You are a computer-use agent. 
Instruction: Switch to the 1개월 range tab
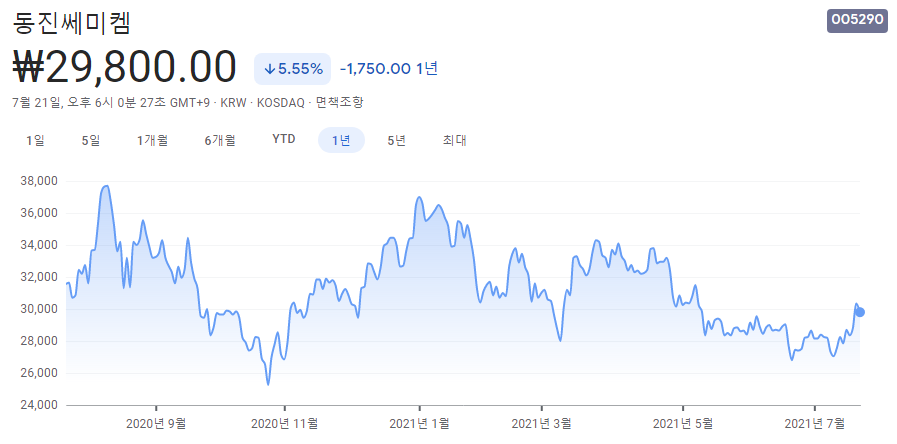tap(152, 140)
